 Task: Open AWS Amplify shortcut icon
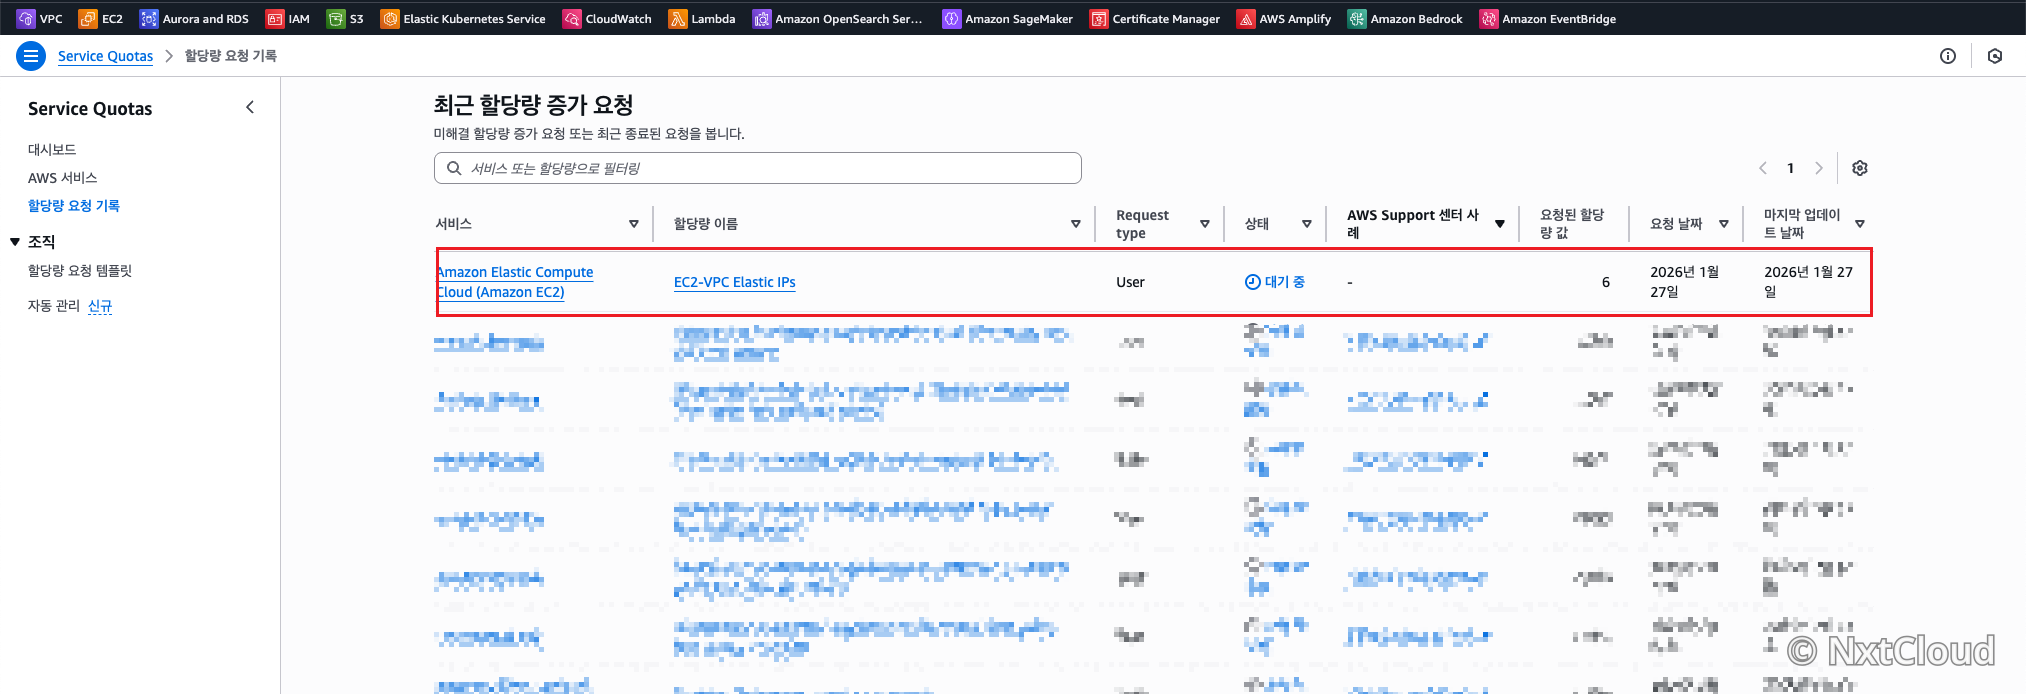[1246, 18]
